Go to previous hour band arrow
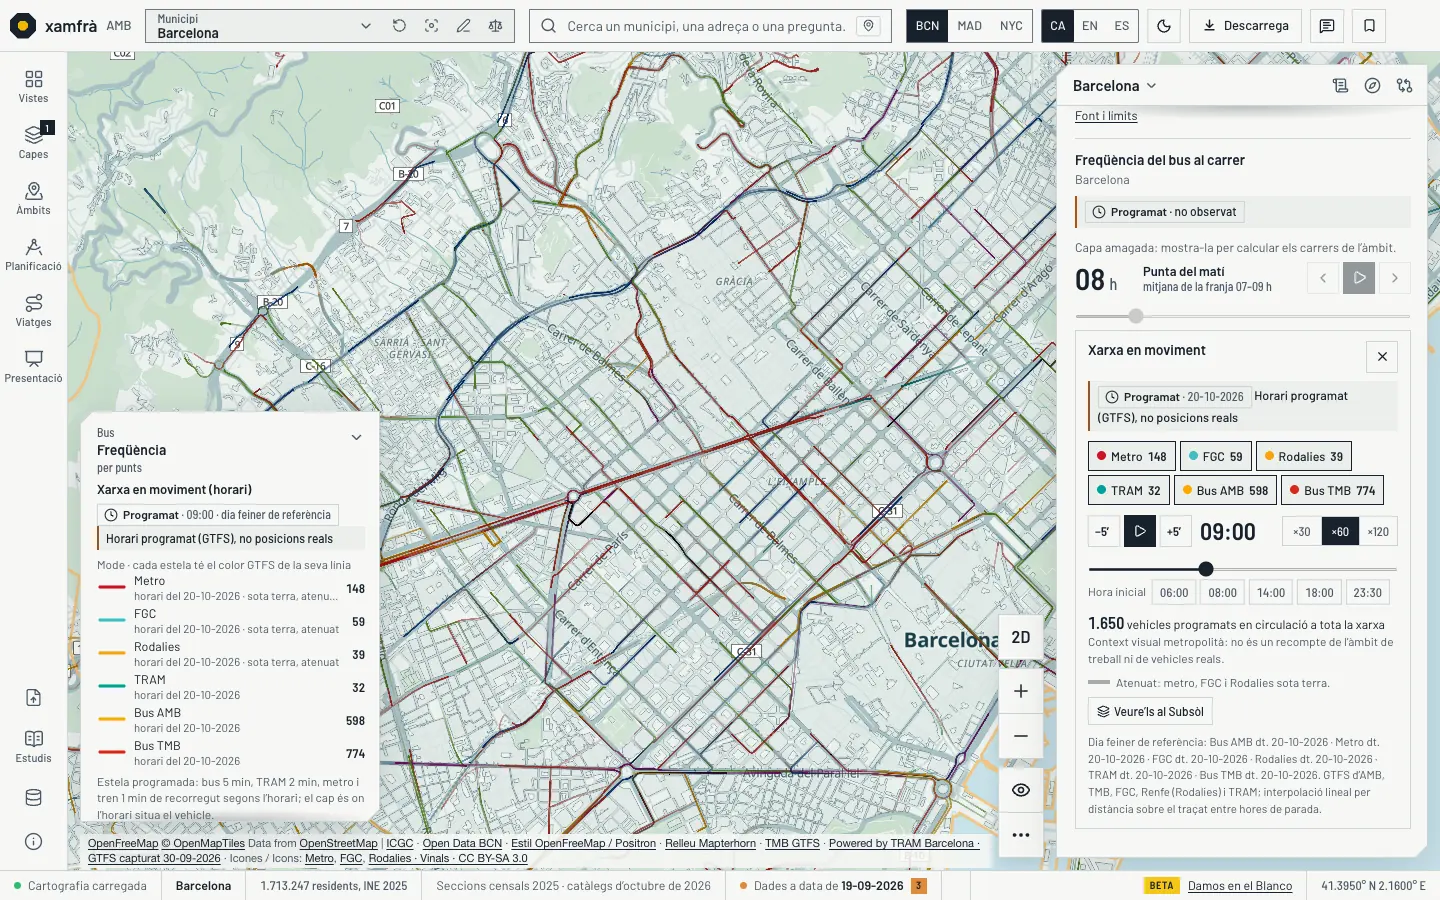Screen dimensions: 1440x900 tap(1323, 278)
